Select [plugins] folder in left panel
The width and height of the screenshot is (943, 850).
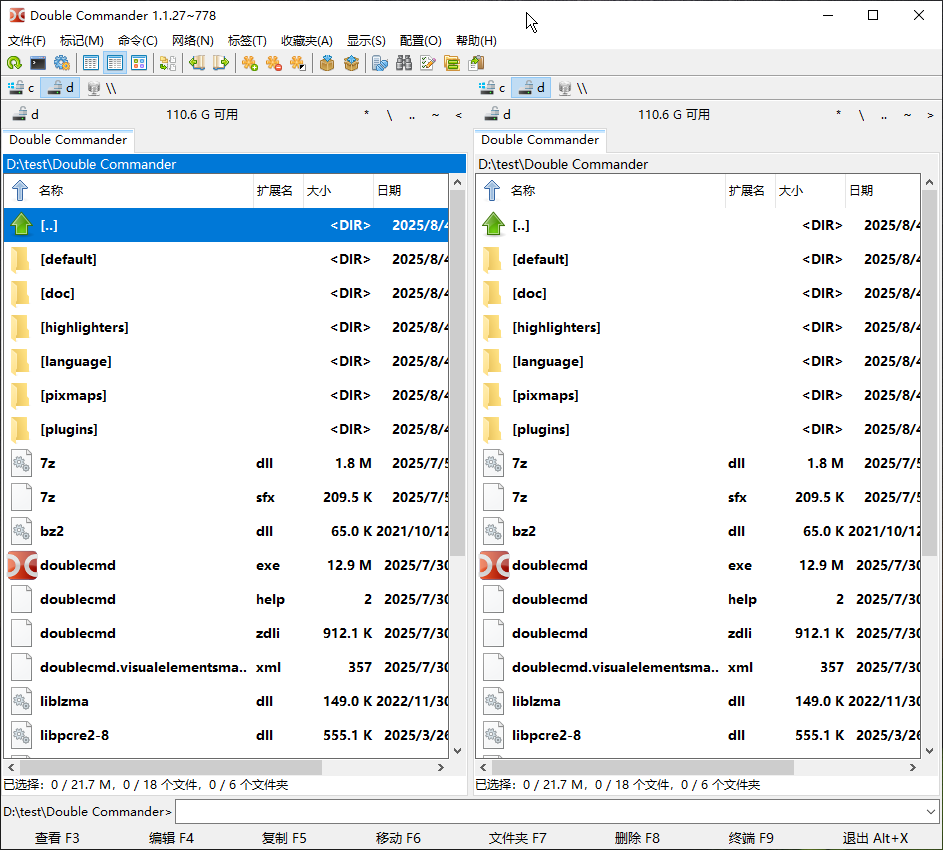pos(226,430)
